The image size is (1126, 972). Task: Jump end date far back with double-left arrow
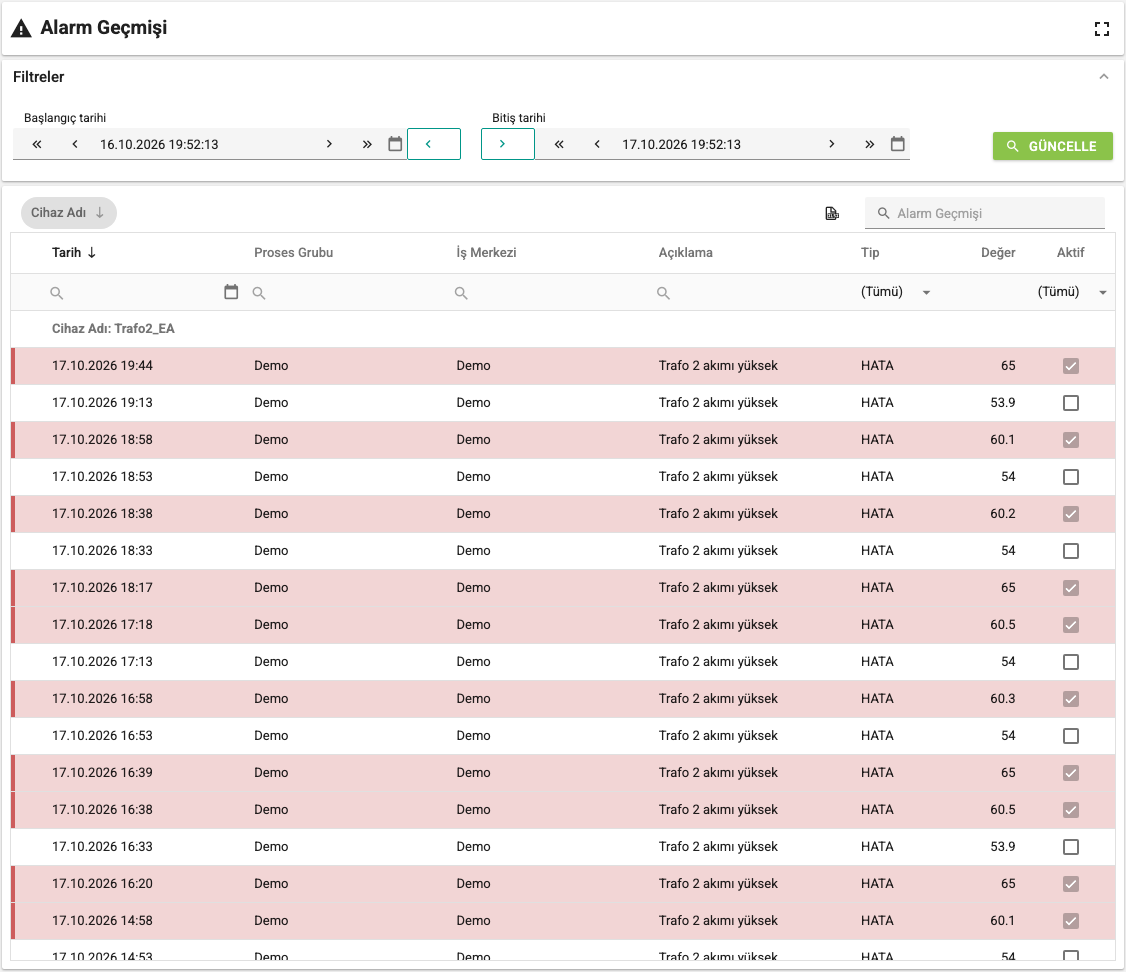[559, 144]
